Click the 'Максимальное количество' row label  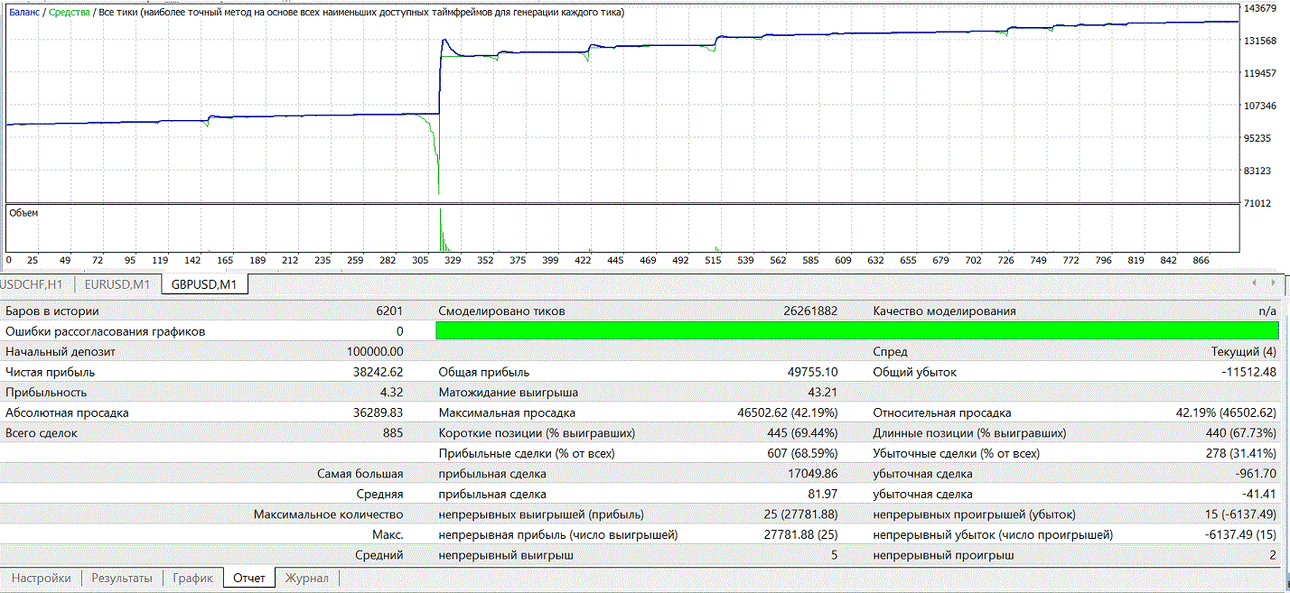click(328, 514)
